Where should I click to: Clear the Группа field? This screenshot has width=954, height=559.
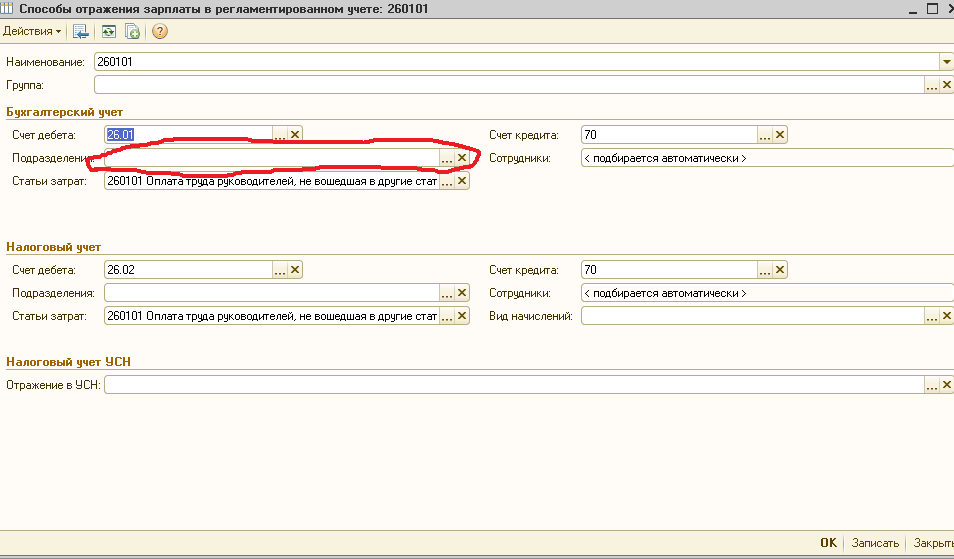(x=946, y=85)
